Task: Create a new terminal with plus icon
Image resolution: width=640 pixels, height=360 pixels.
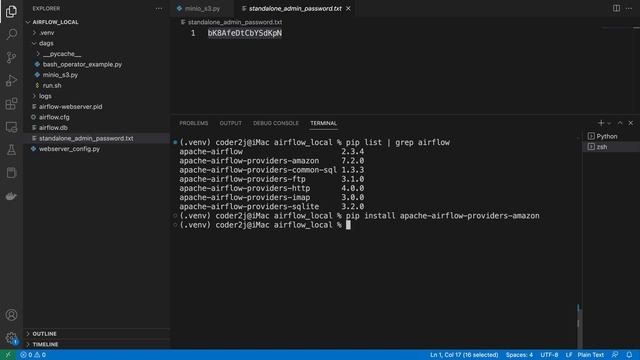Action: pos(601,123)
